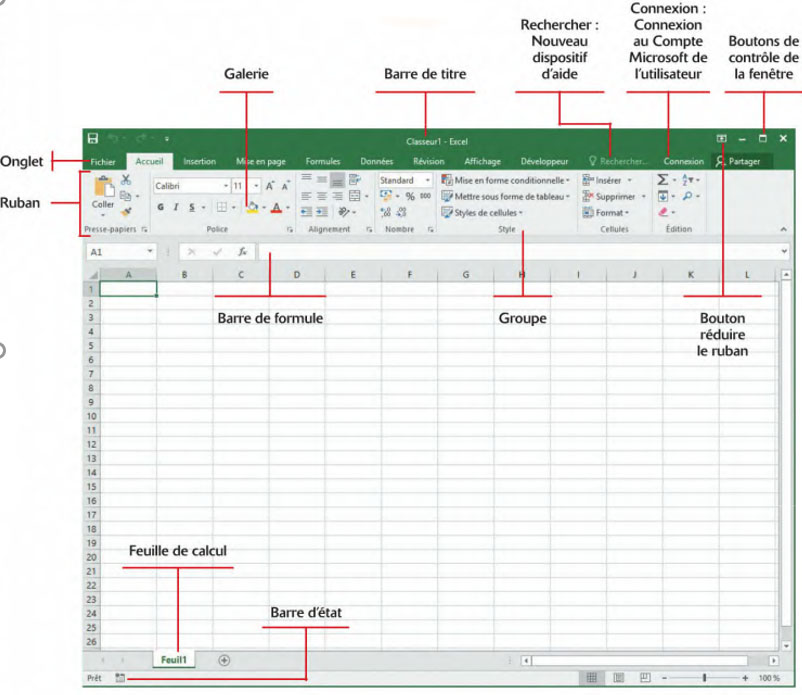
Task: Open the Format cells dropdown
Action: click(x=606, y=212)
